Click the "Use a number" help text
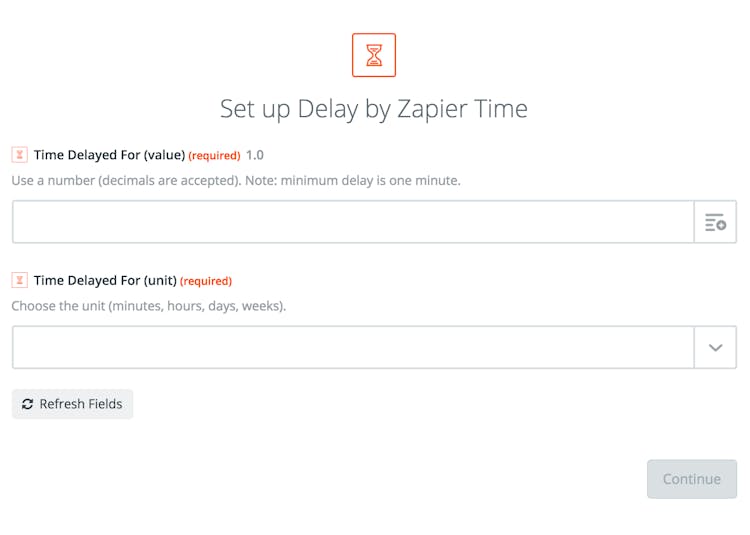 (x=60, y=181)
